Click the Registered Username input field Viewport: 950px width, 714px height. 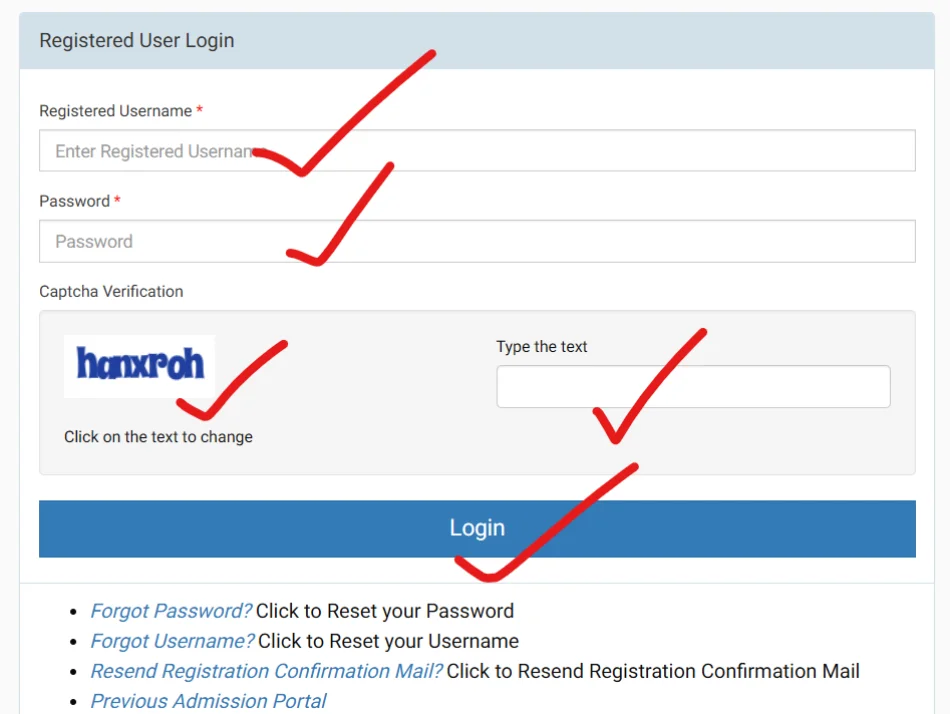(x=477, y=150)
